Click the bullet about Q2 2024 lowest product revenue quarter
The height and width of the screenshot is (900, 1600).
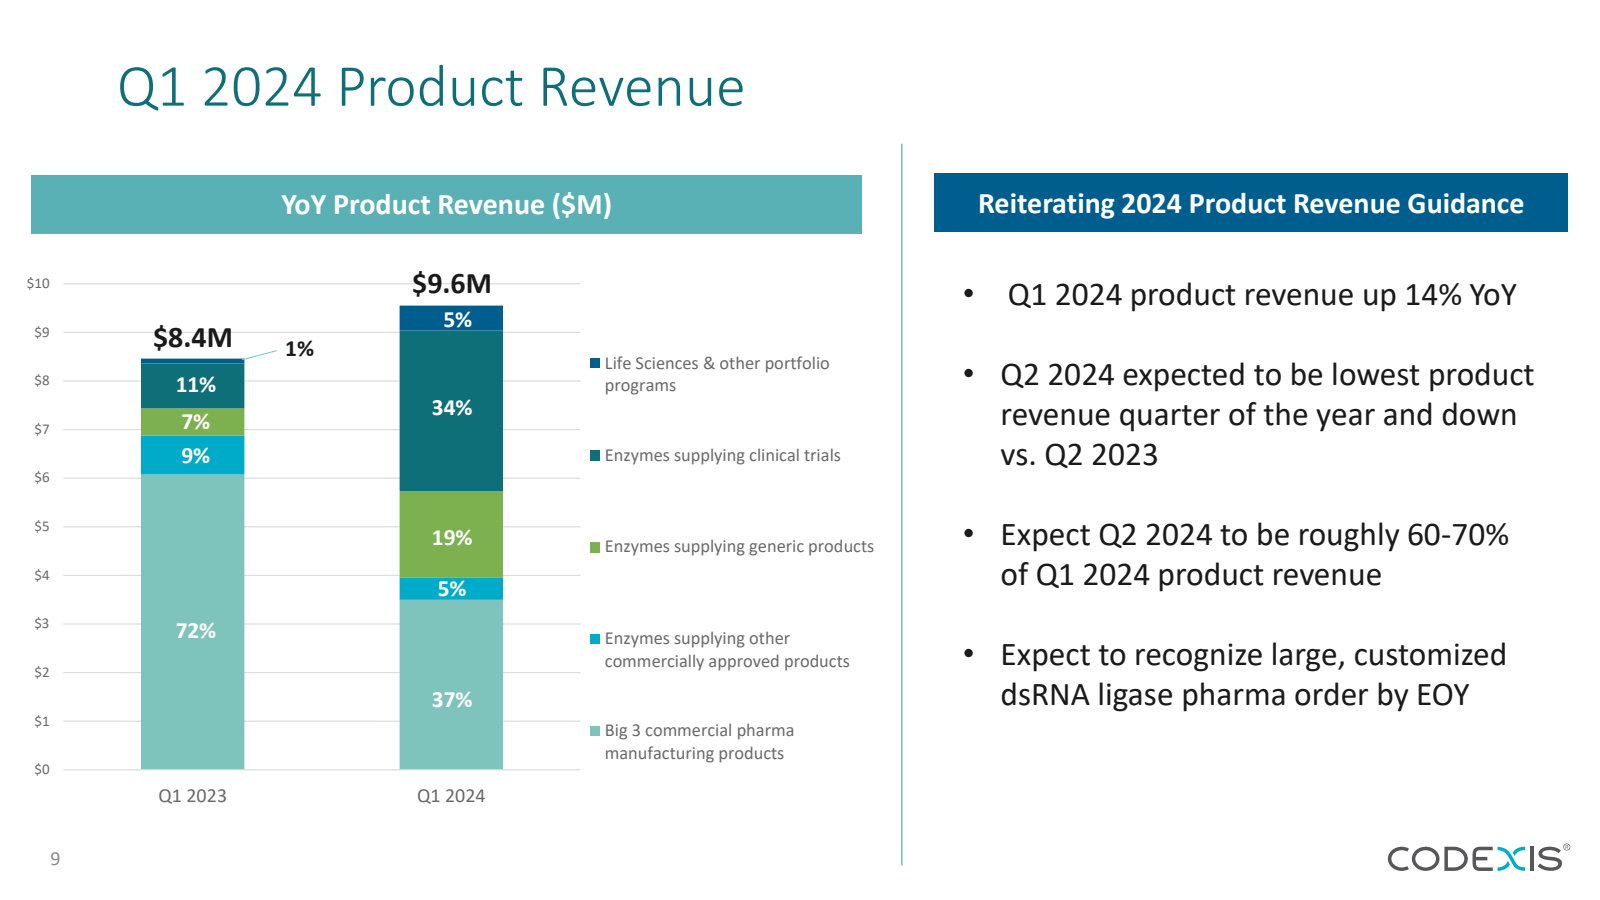pyautogui.click(x=1267, y=415)
